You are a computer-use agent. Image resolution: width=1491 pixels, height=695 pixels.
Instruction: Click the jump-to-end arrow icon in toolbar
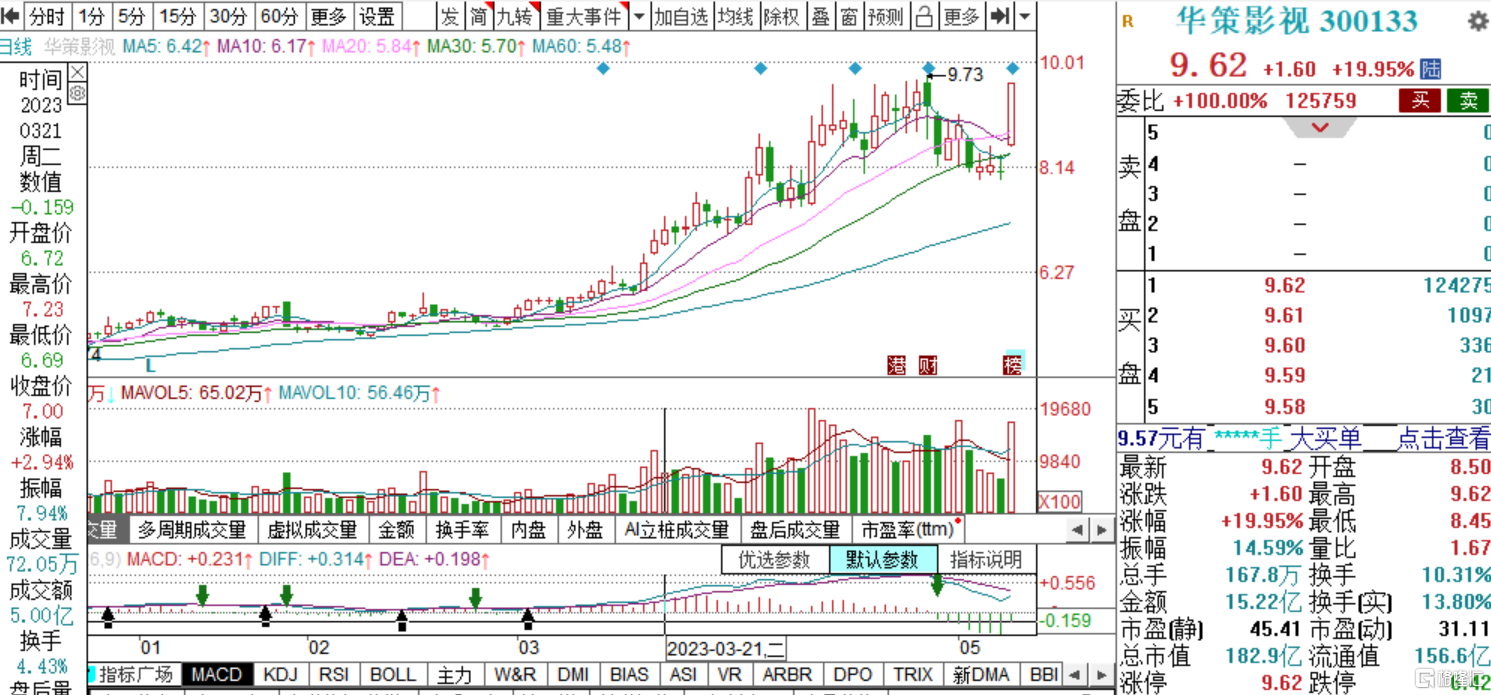pyautogui.click(x=999, y=16)
